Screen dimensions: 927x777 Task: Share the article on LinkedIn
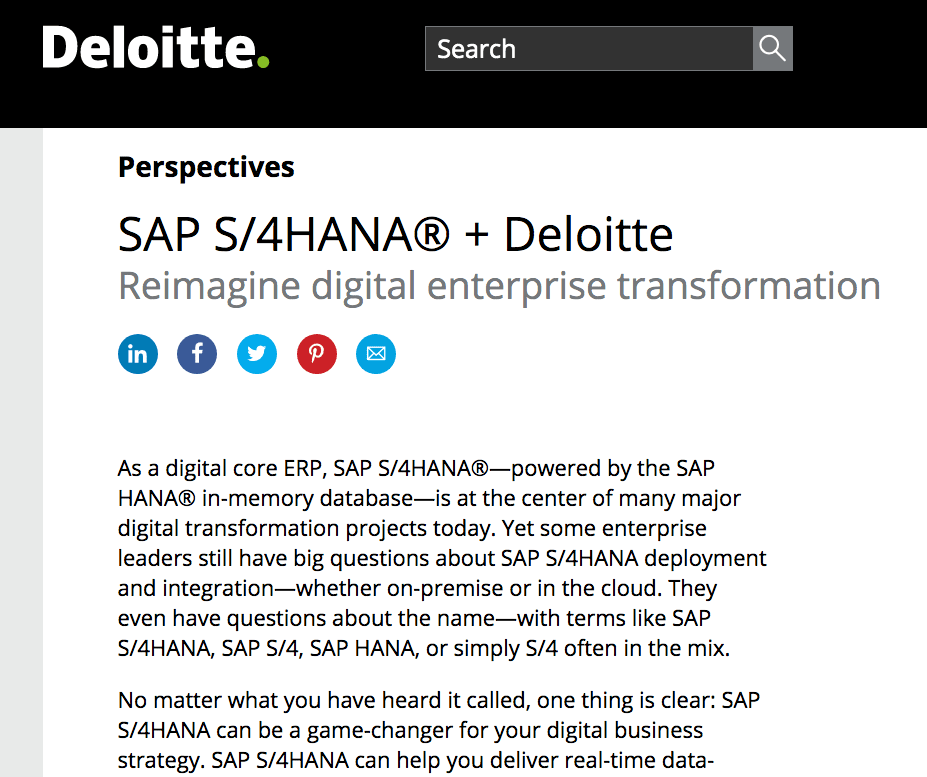point(138,354)
